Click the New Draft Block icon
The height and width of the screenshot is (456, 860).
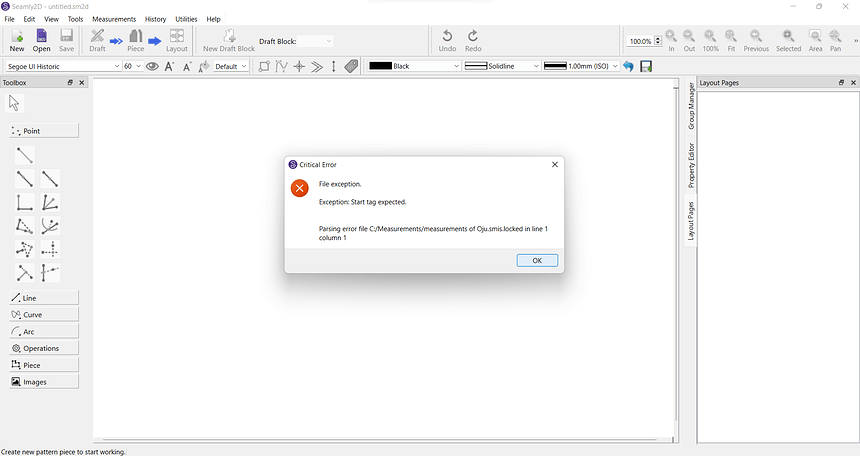point(229,36)
